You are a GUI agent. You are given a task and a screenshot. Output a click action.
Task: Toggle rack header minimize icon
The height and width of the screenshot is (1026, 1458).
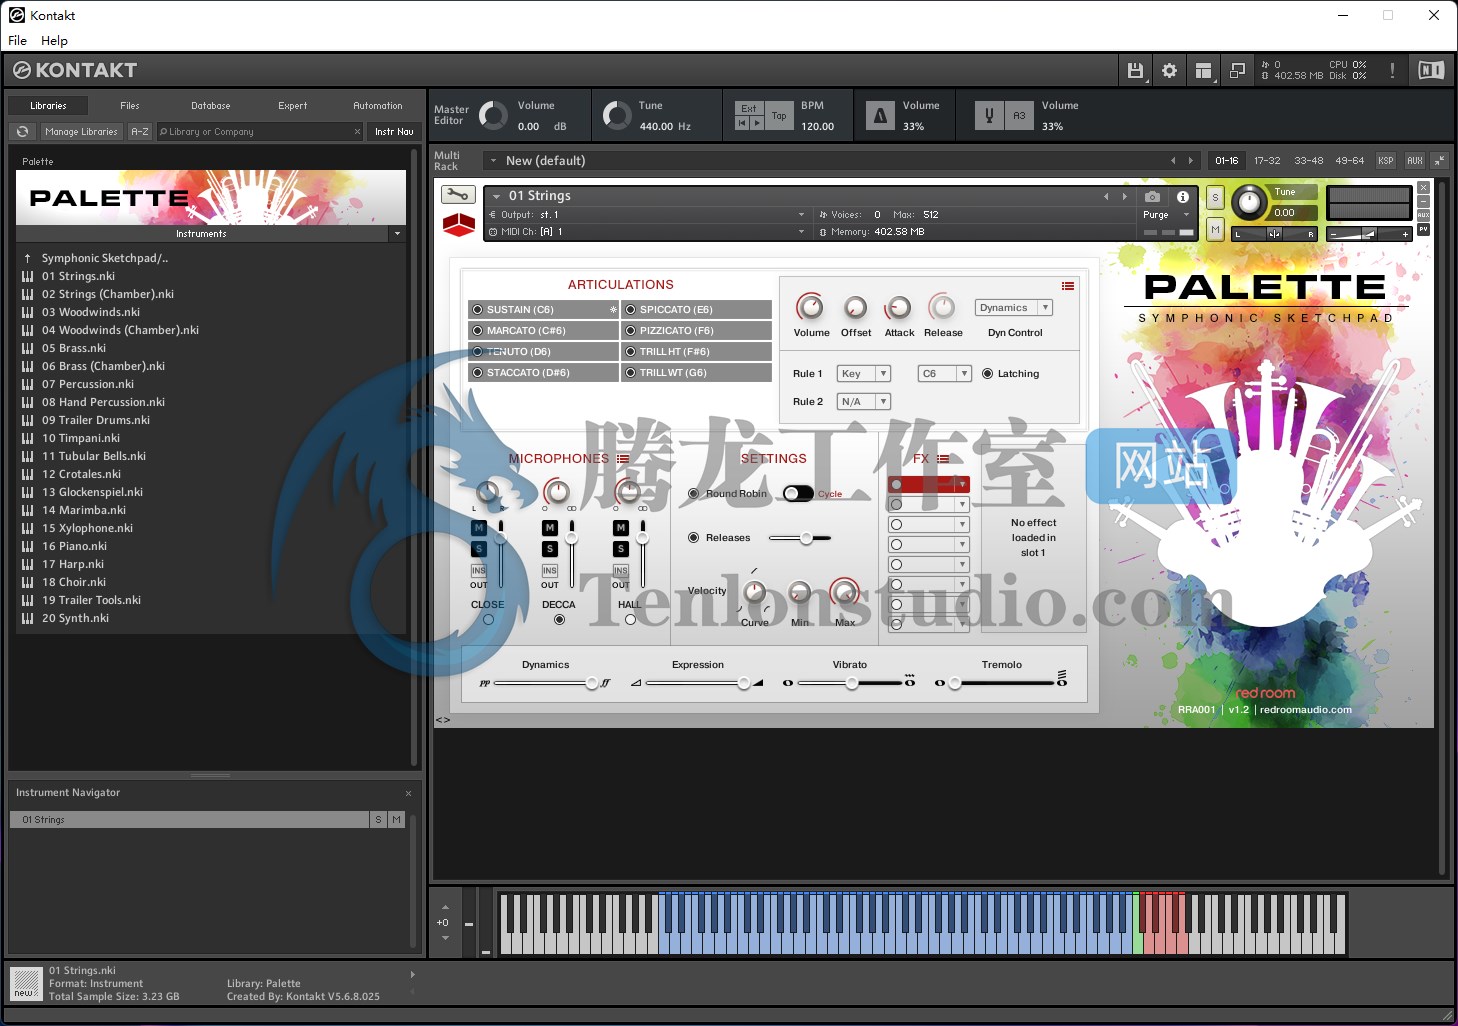point(1440,160)
